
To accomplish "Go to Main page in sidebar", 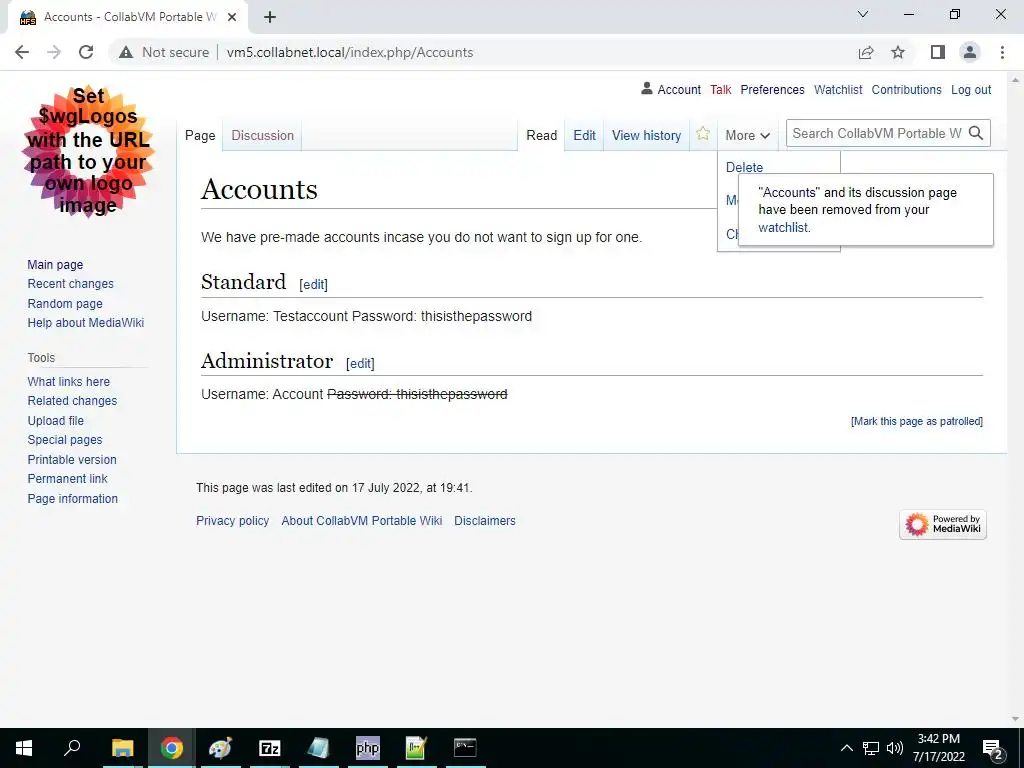I will tap(56, 264).
